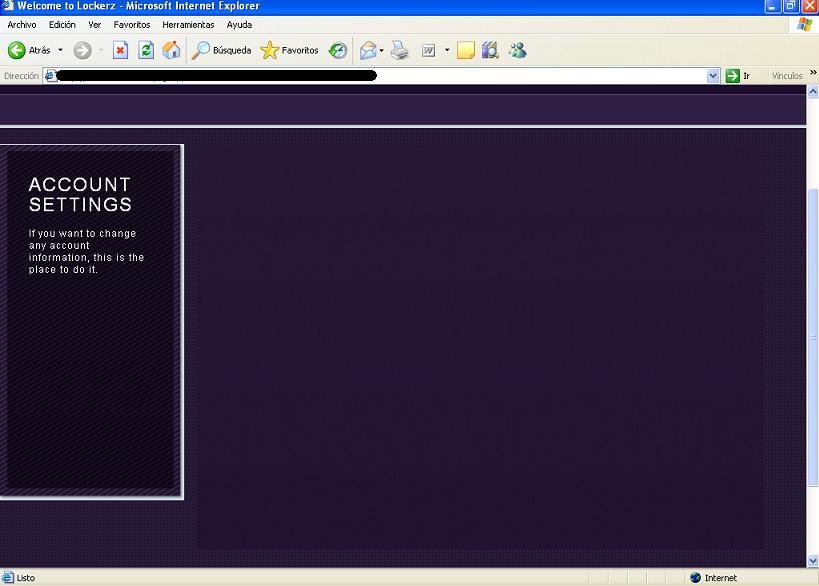Image resolution: width=819 pixels, height=586 pixels.
Task: Click the 'Dirección' label
Action: coord(21,76)
